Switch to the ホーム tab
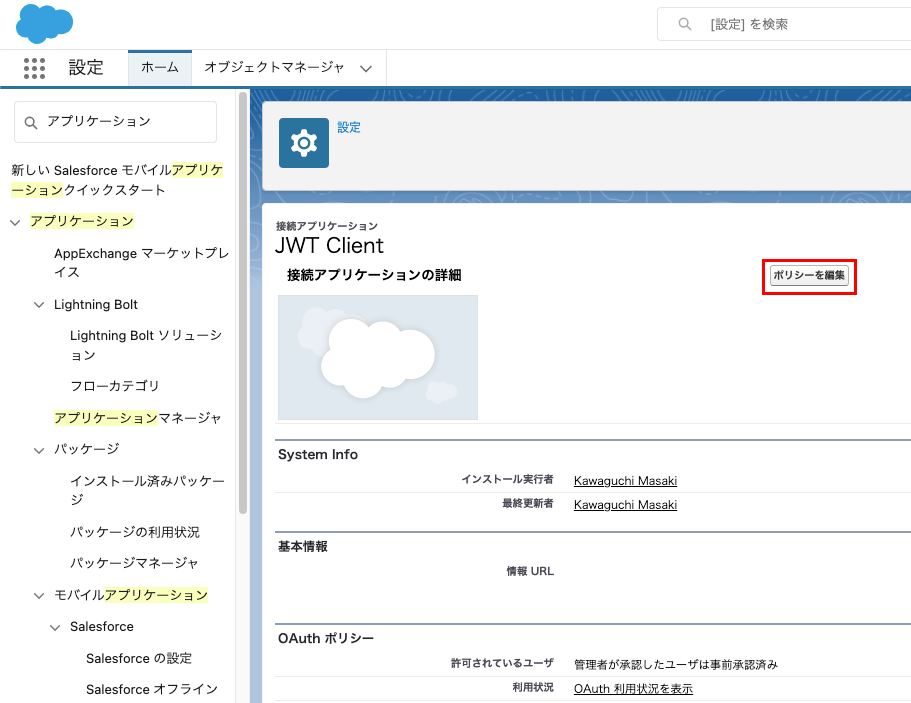Screen dimensions: 911x703 160,68
